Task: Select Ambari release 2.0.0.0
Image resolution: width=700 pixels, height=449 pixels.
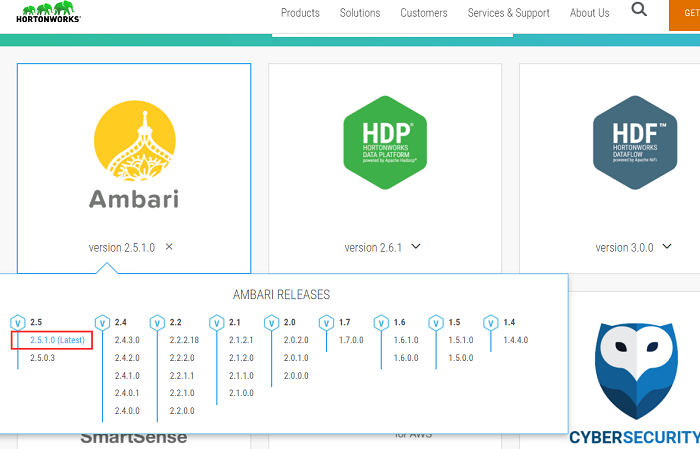Action: [x=296, y=376]
